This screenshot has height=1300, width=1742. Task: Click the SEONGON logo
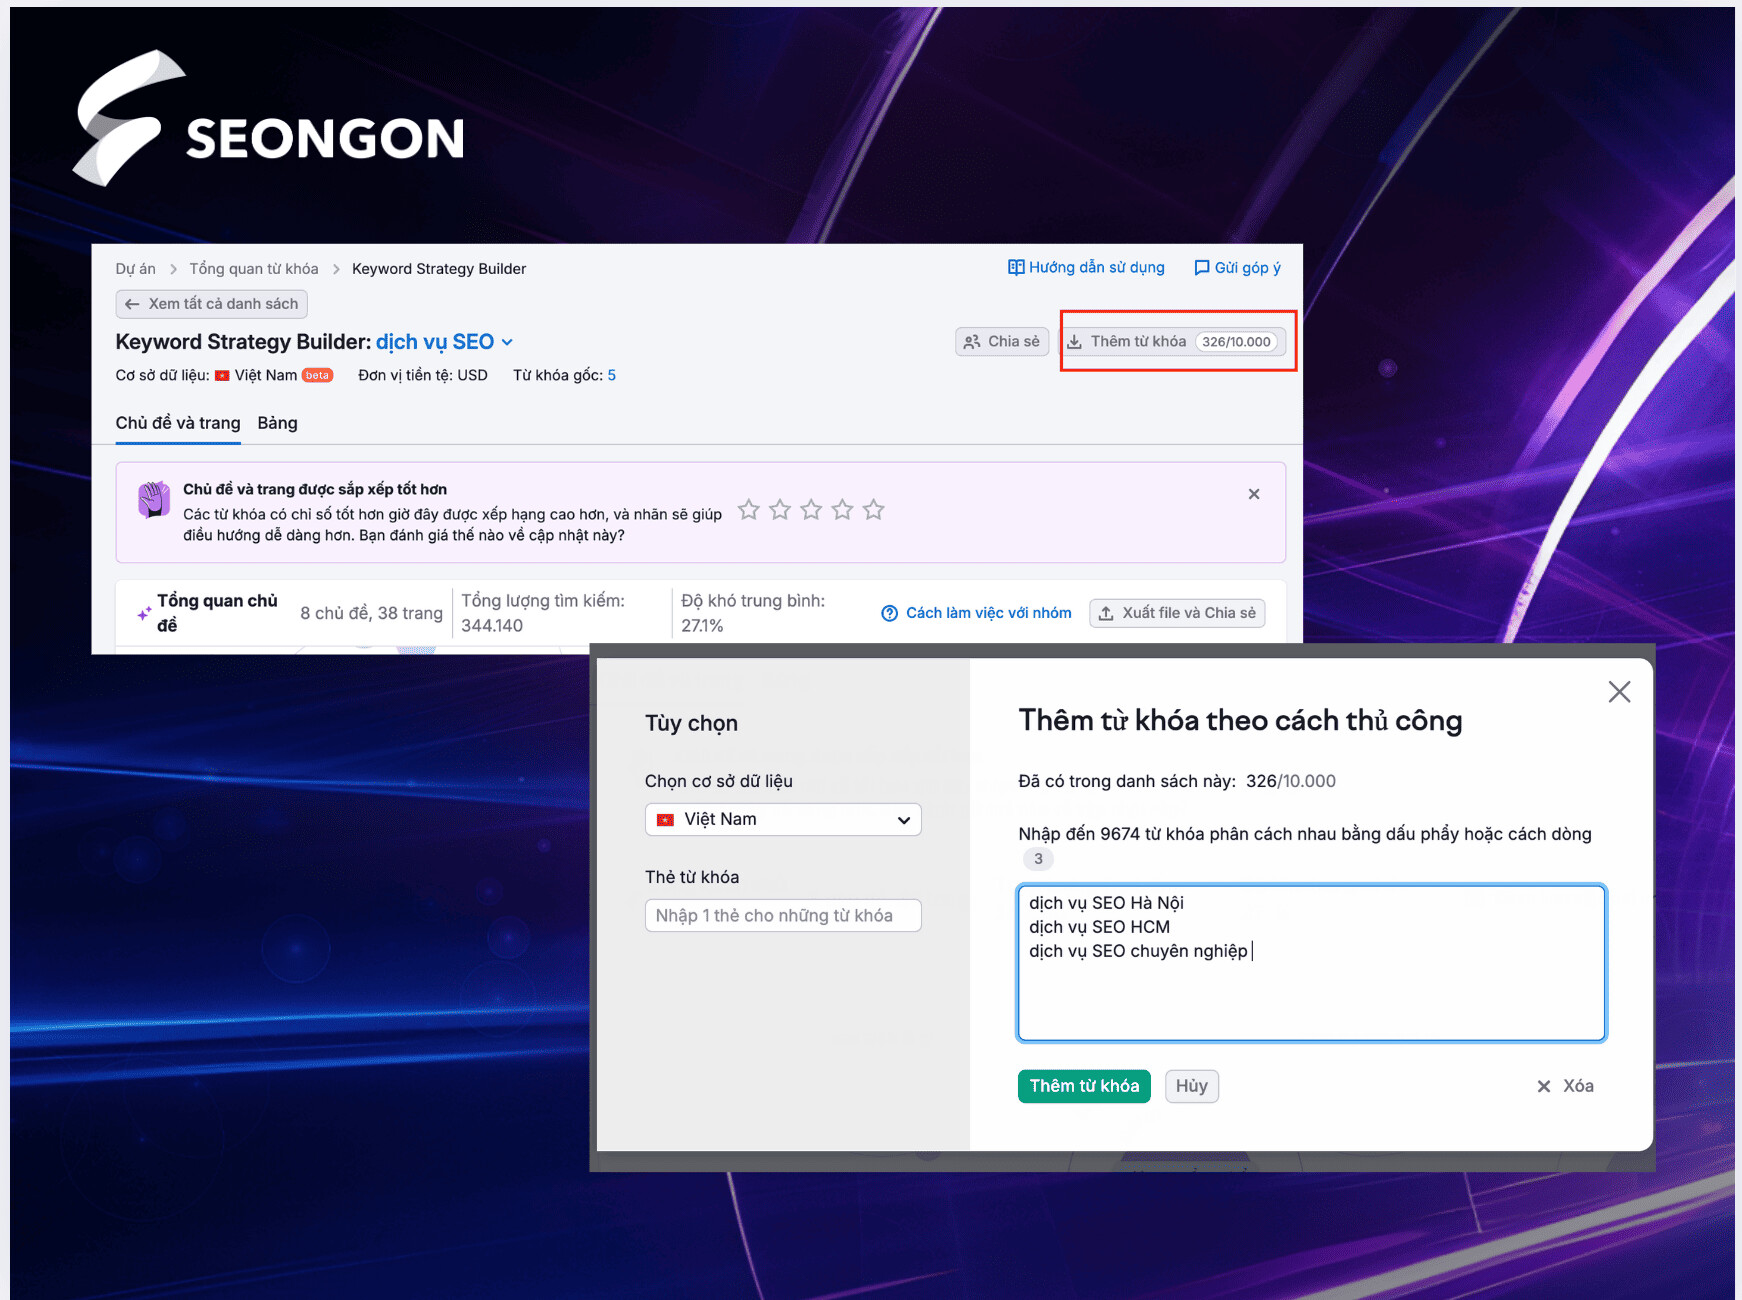268,119
